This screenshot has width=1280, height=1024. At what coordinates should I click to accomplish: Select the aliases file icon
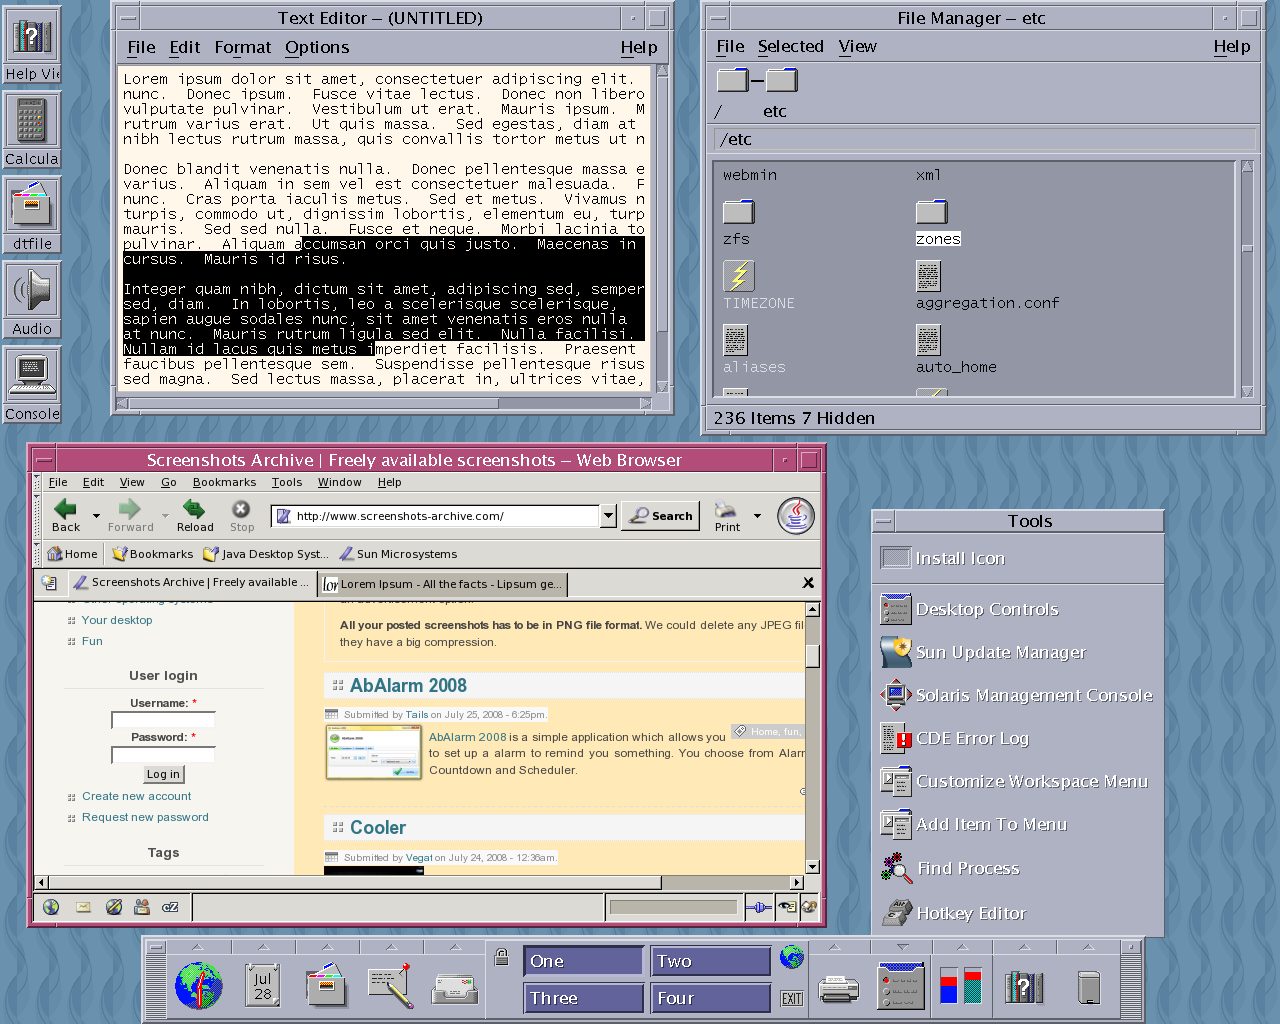click(735, 340)
